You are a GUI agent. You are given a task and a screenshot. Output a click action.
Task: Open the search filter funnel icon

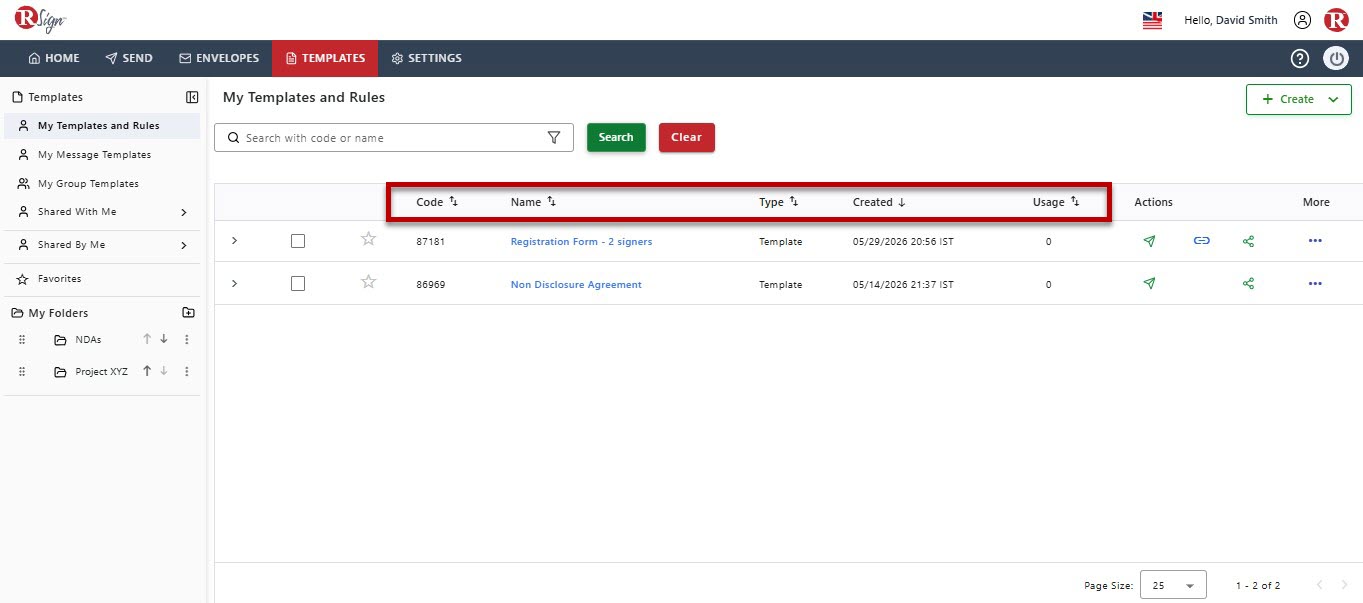coord(554,138)
